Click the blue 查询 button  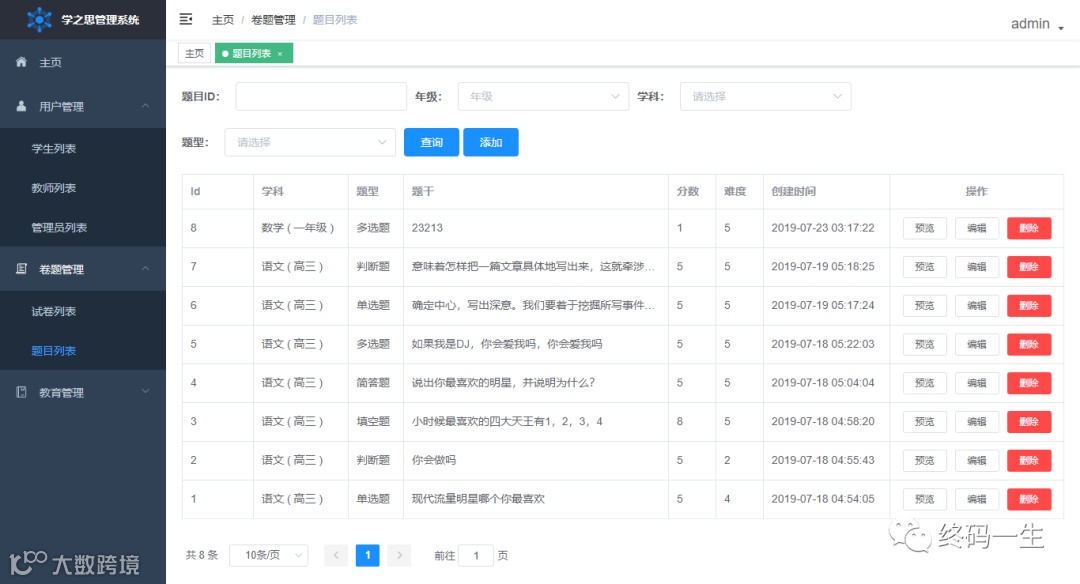click(x=431, y=142)
